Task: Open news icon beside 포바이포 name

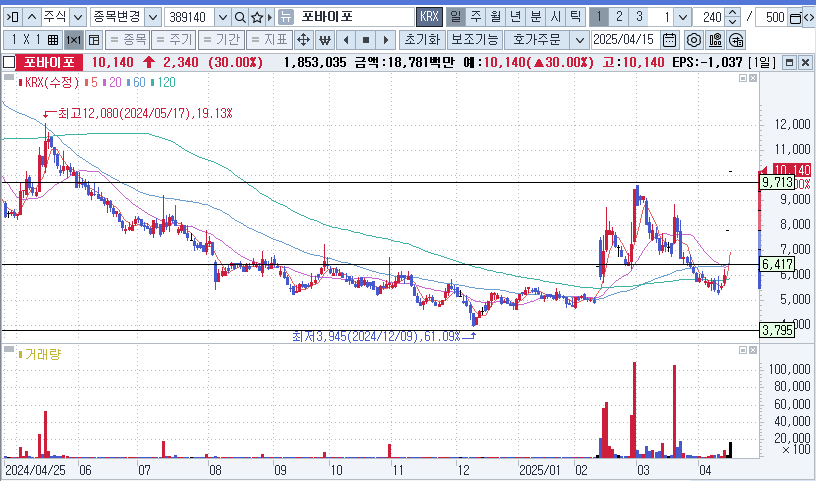Action: 285,17
